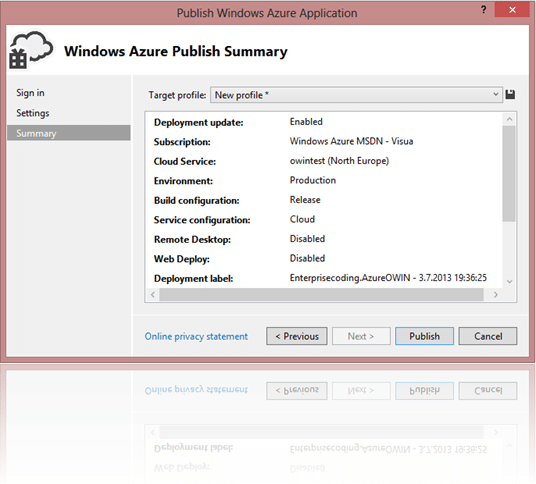The image size is (536, 484).
Task: Click the vertical scrollbar thumb in summary list
Action: 509,174
